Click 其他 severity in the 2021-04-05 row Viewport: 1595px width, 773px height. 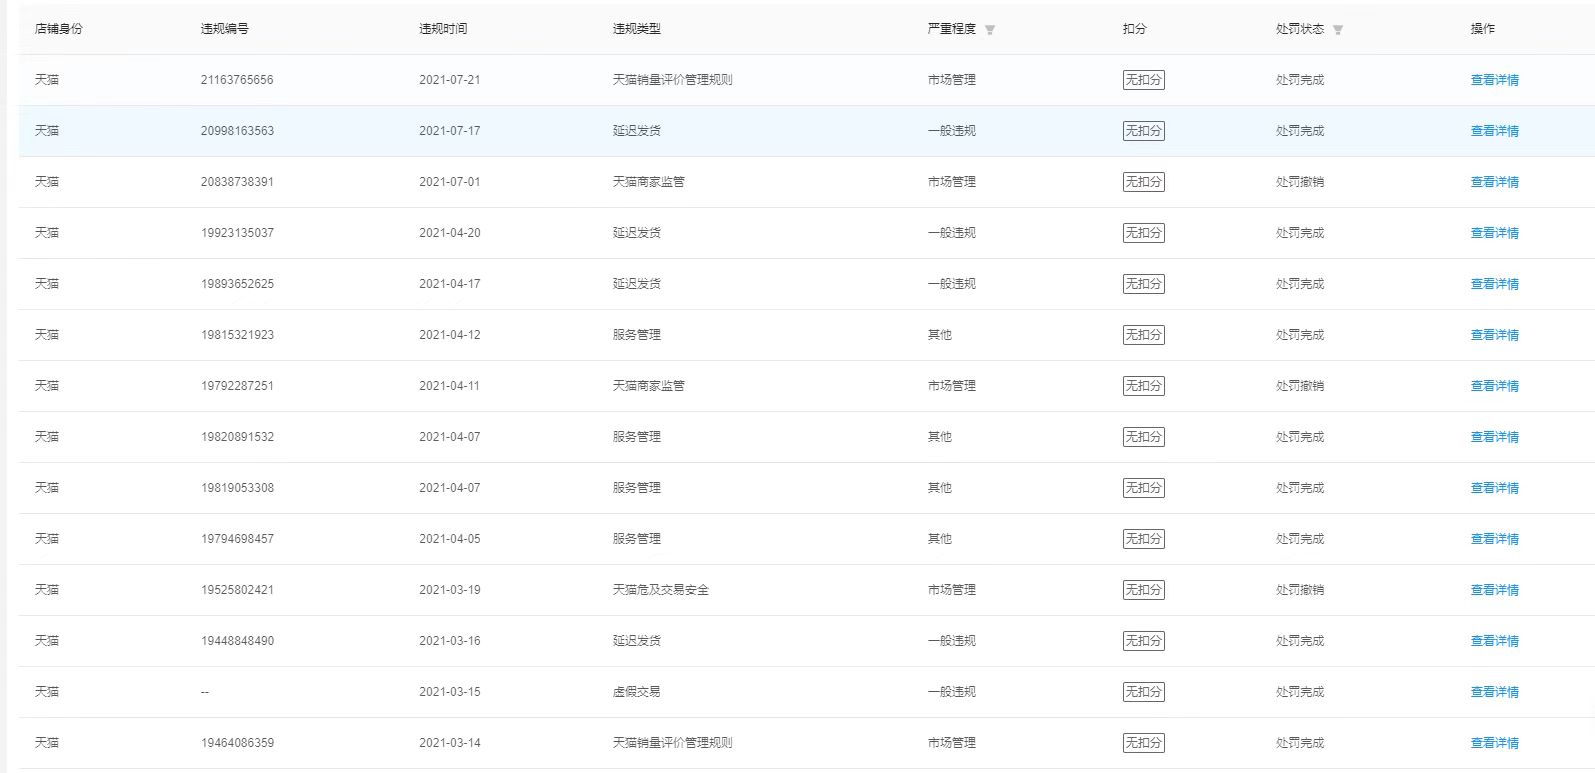(x=940, y=539)
